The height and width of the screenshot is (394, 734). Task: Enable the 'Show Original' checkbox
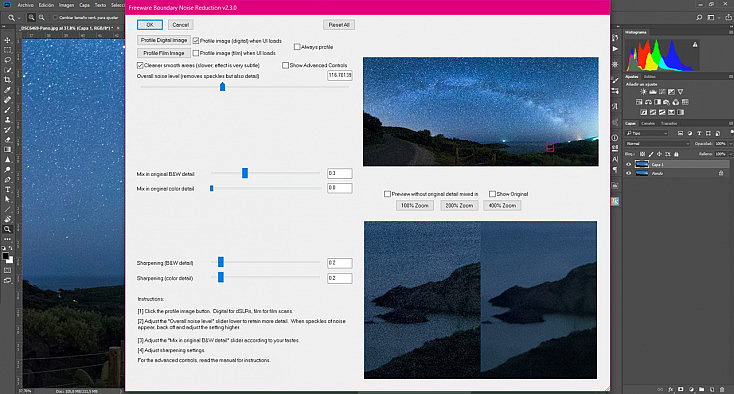pos(492,194)
